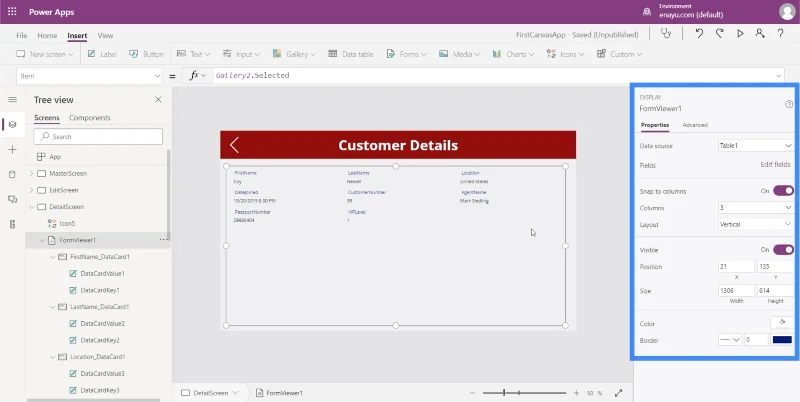Open the Data sources sidebar icon
This screenshot has height=402, width=800.
point(13,174)
